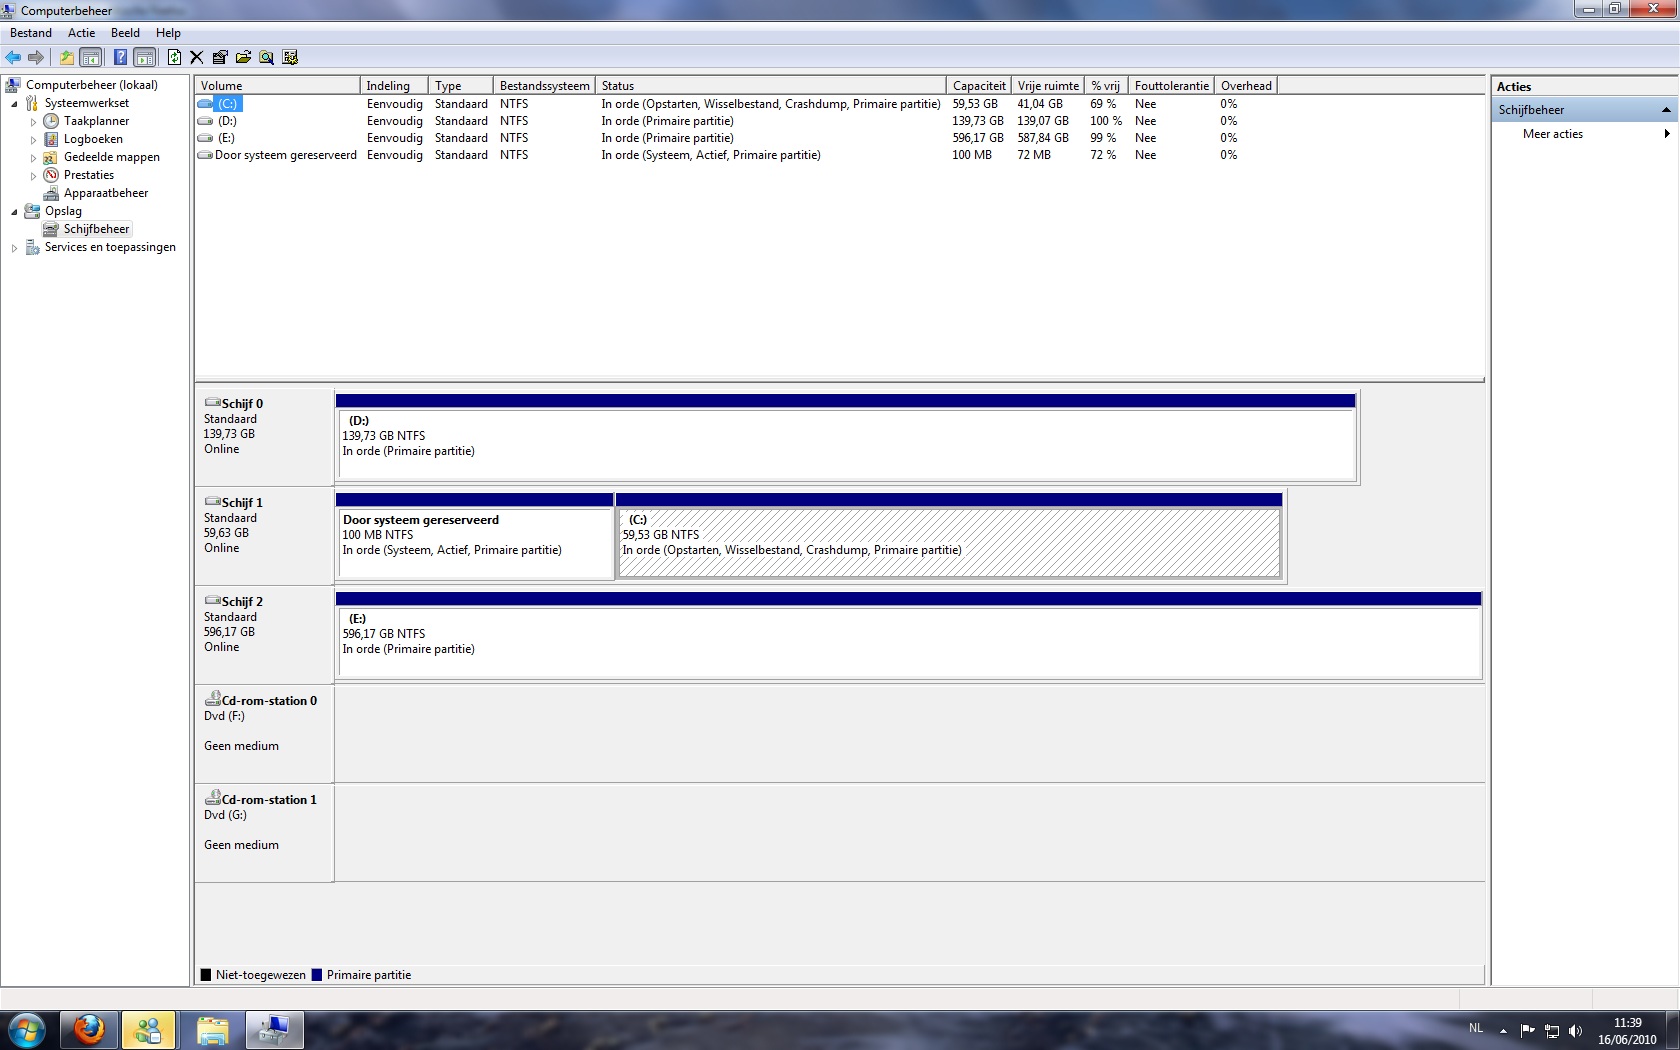Screen dimensions: 1680x1050
Task: Collapse the Systeemwerkset tree node
Action: [14, 104]
